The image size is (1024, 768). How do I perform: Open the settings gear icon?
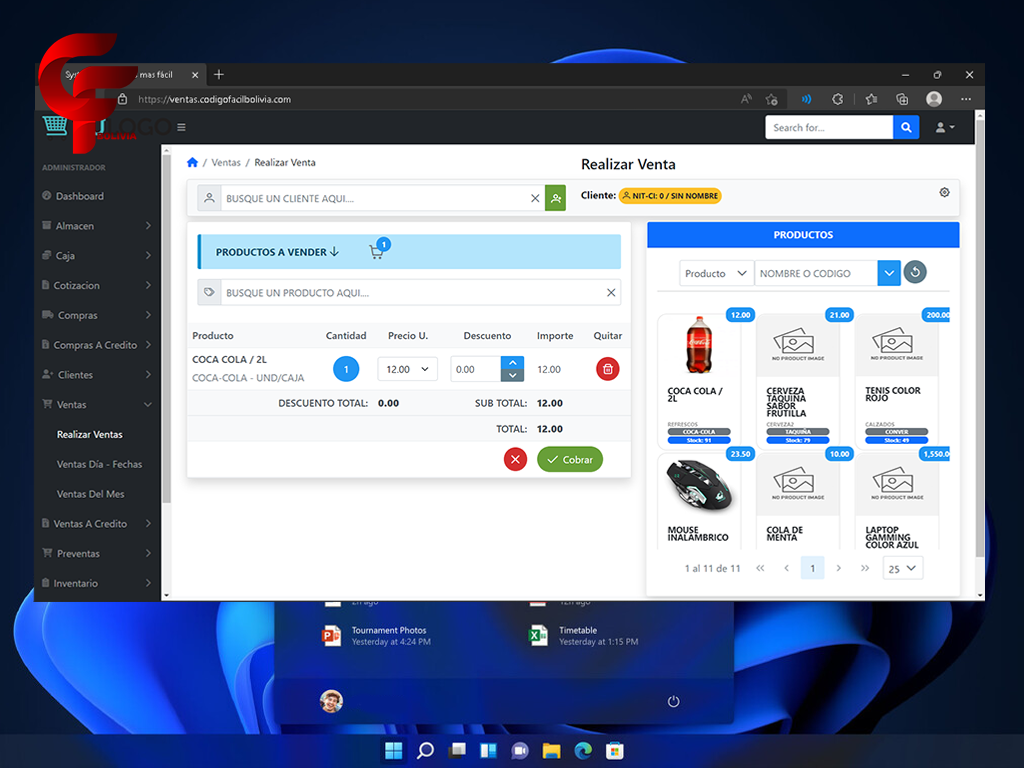[944, 192]
